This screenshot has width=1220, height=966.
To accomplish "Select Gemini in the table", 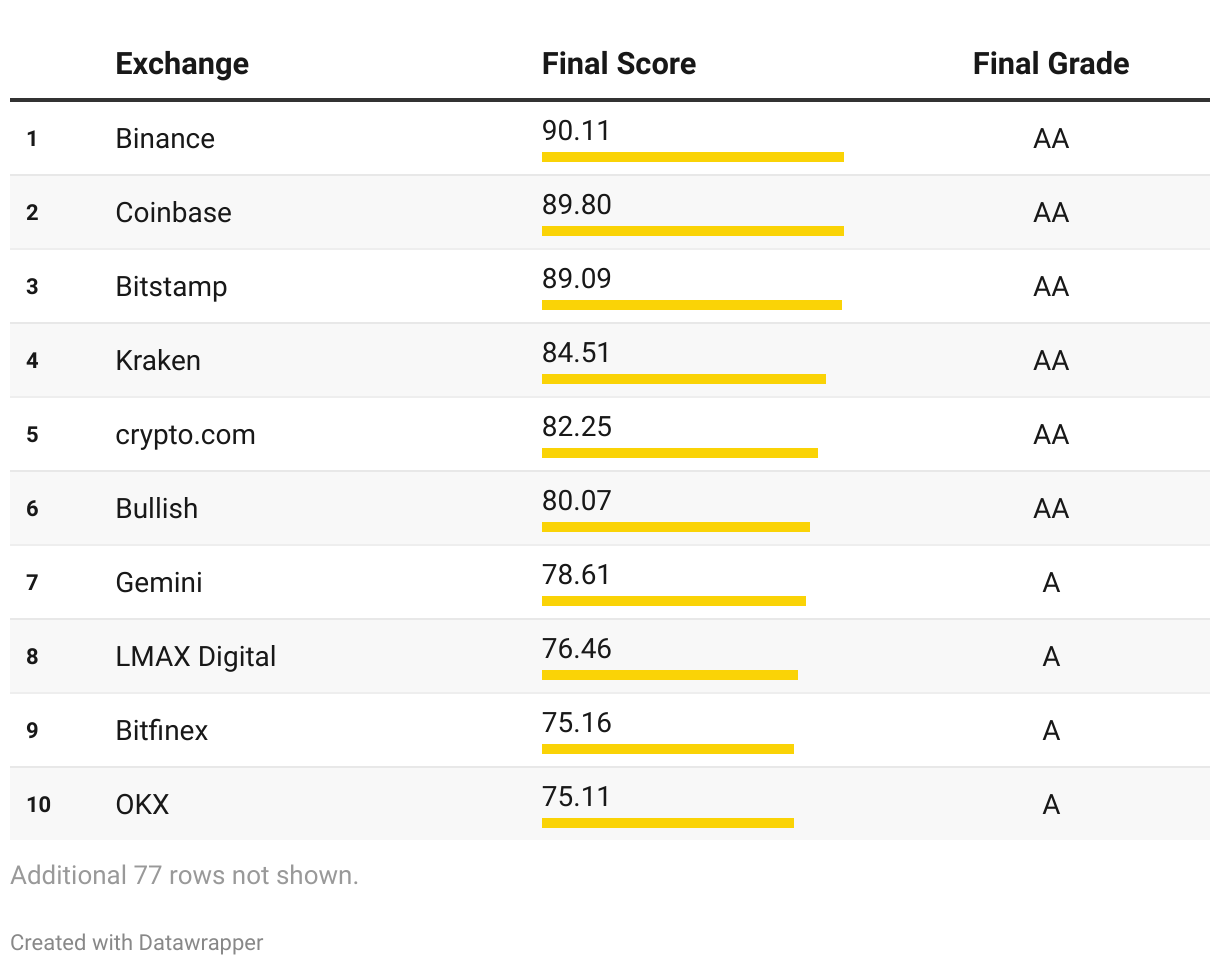I will (159, 582).
